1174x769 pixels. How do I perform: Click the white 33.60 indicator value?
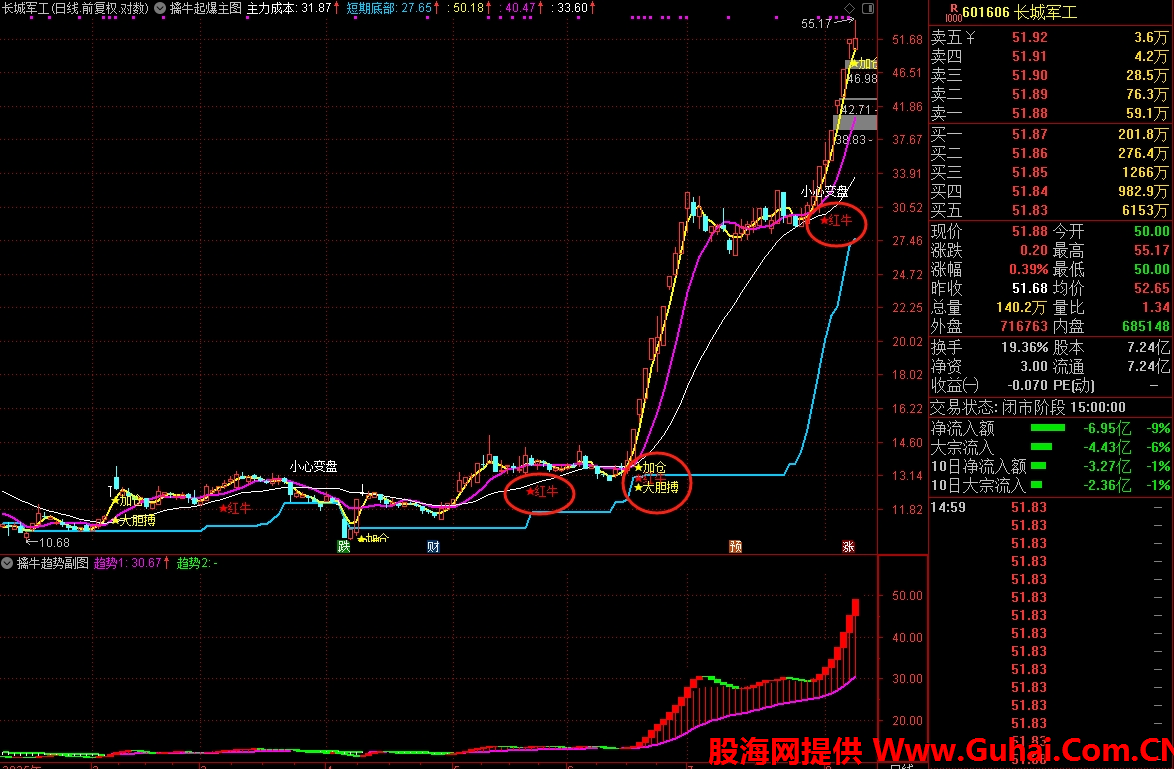click(574, 8)
